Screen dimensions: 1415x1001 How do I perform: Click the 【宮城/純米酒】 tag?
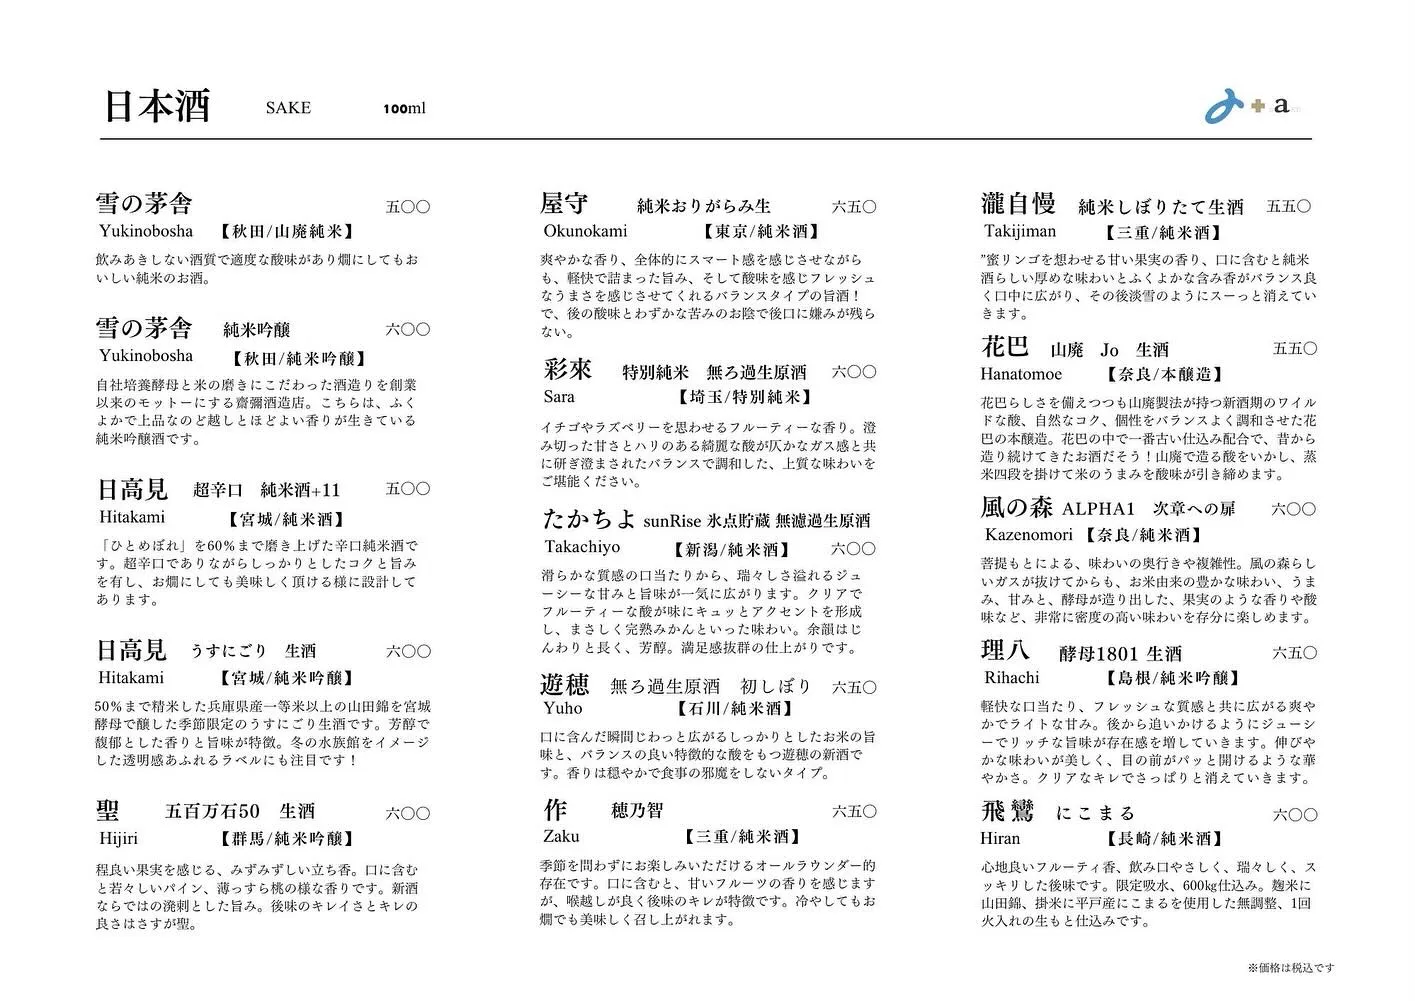286,520
